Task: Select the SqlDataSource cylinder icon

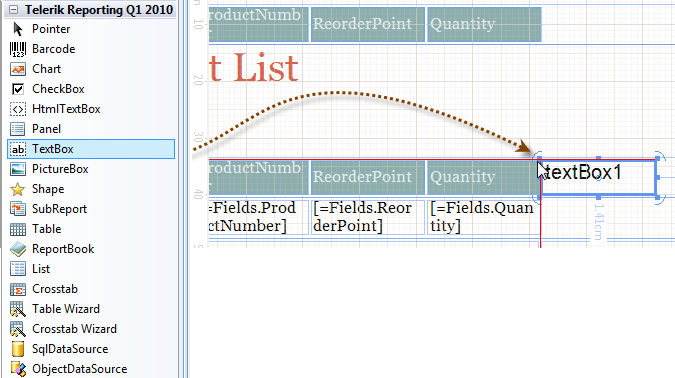Action: coord(18,349)
